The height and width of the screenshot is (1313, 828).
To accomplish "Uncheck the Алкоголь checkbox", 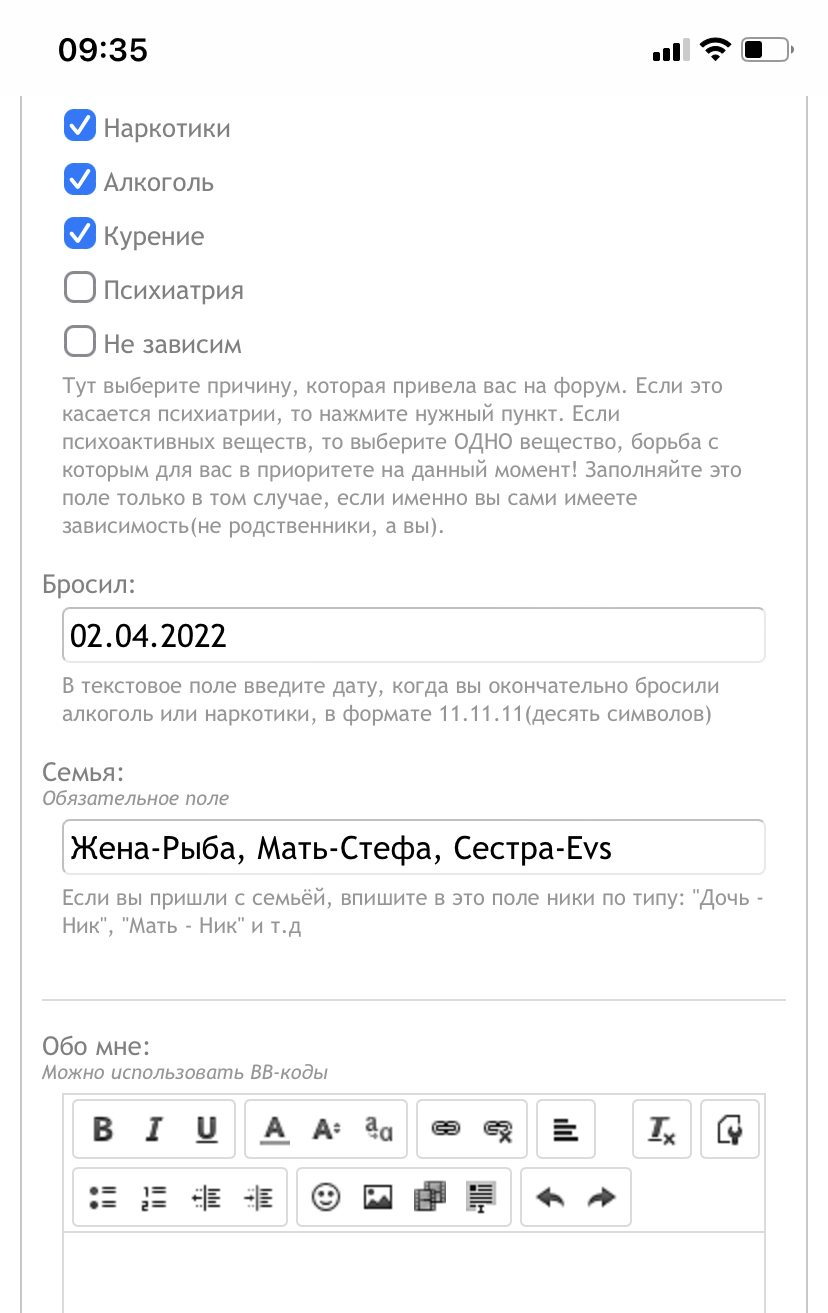I will (x=79, y=180).
